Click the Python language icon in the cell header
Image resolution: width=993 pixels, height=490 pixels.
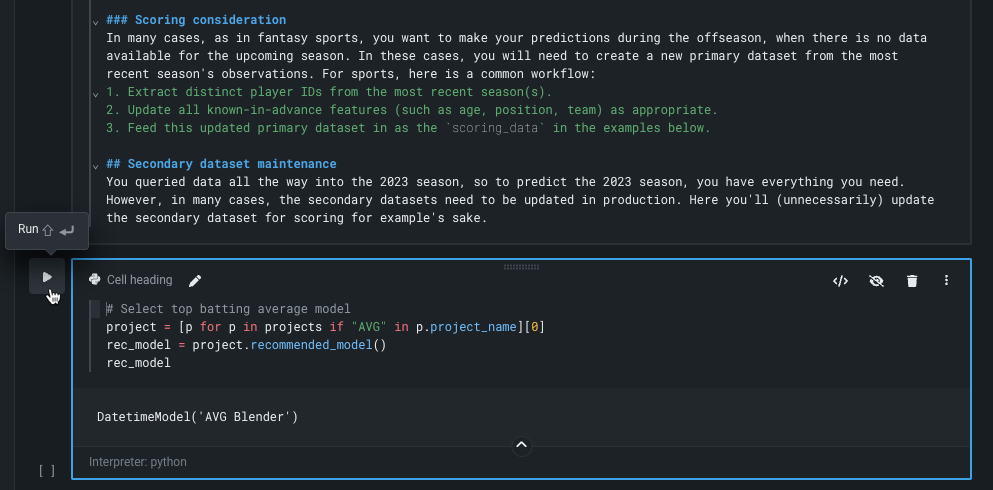point(94,280)
